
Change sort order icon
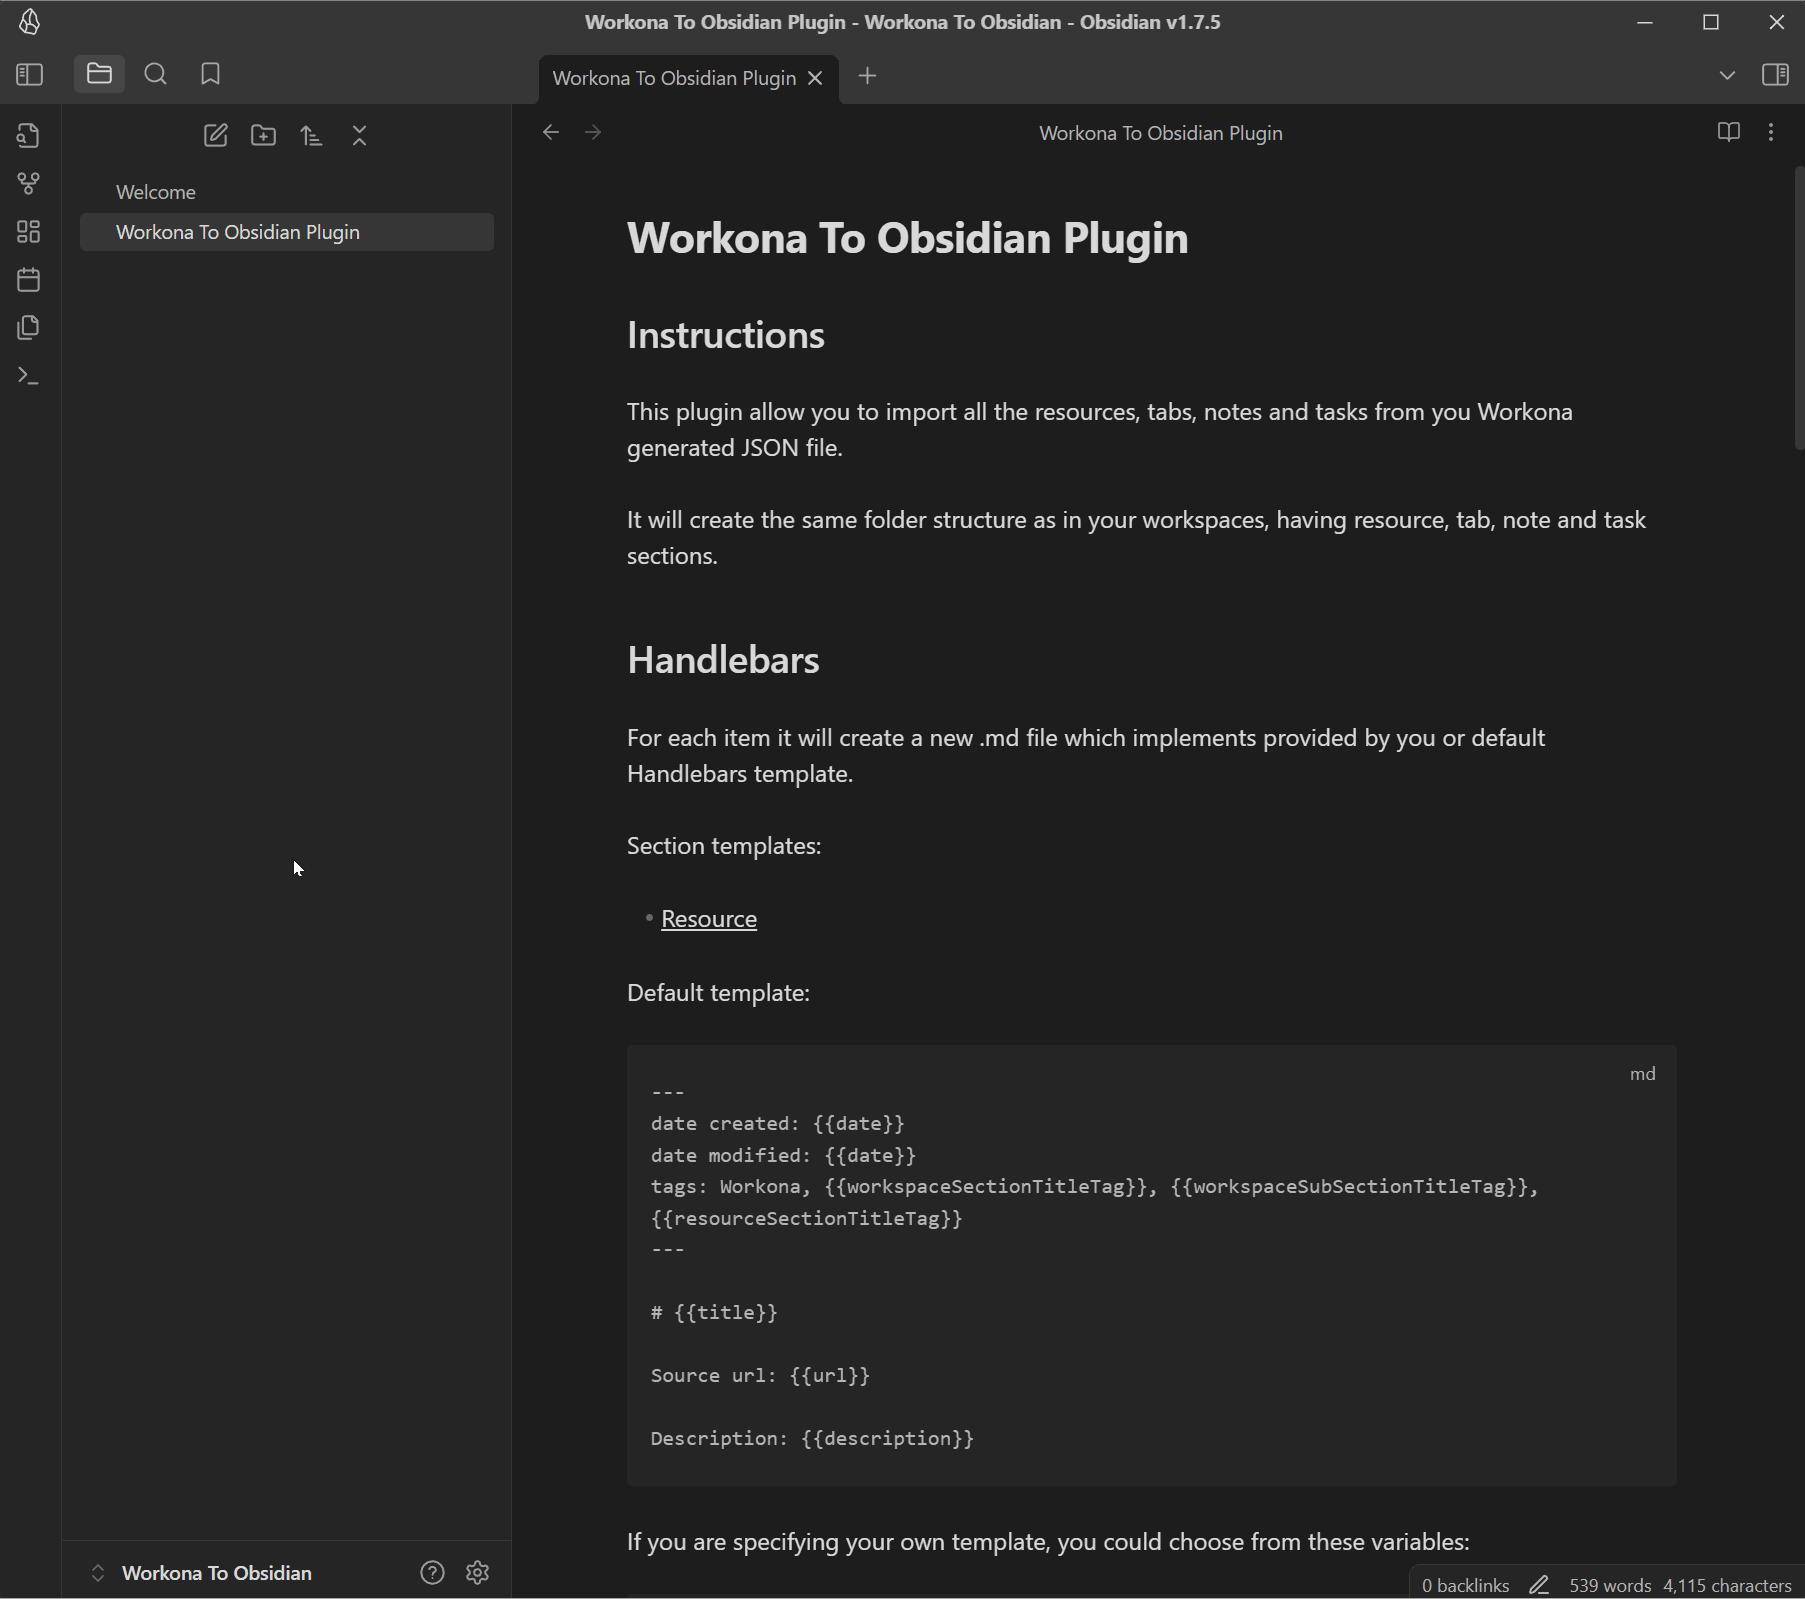(x=312, y=136)
